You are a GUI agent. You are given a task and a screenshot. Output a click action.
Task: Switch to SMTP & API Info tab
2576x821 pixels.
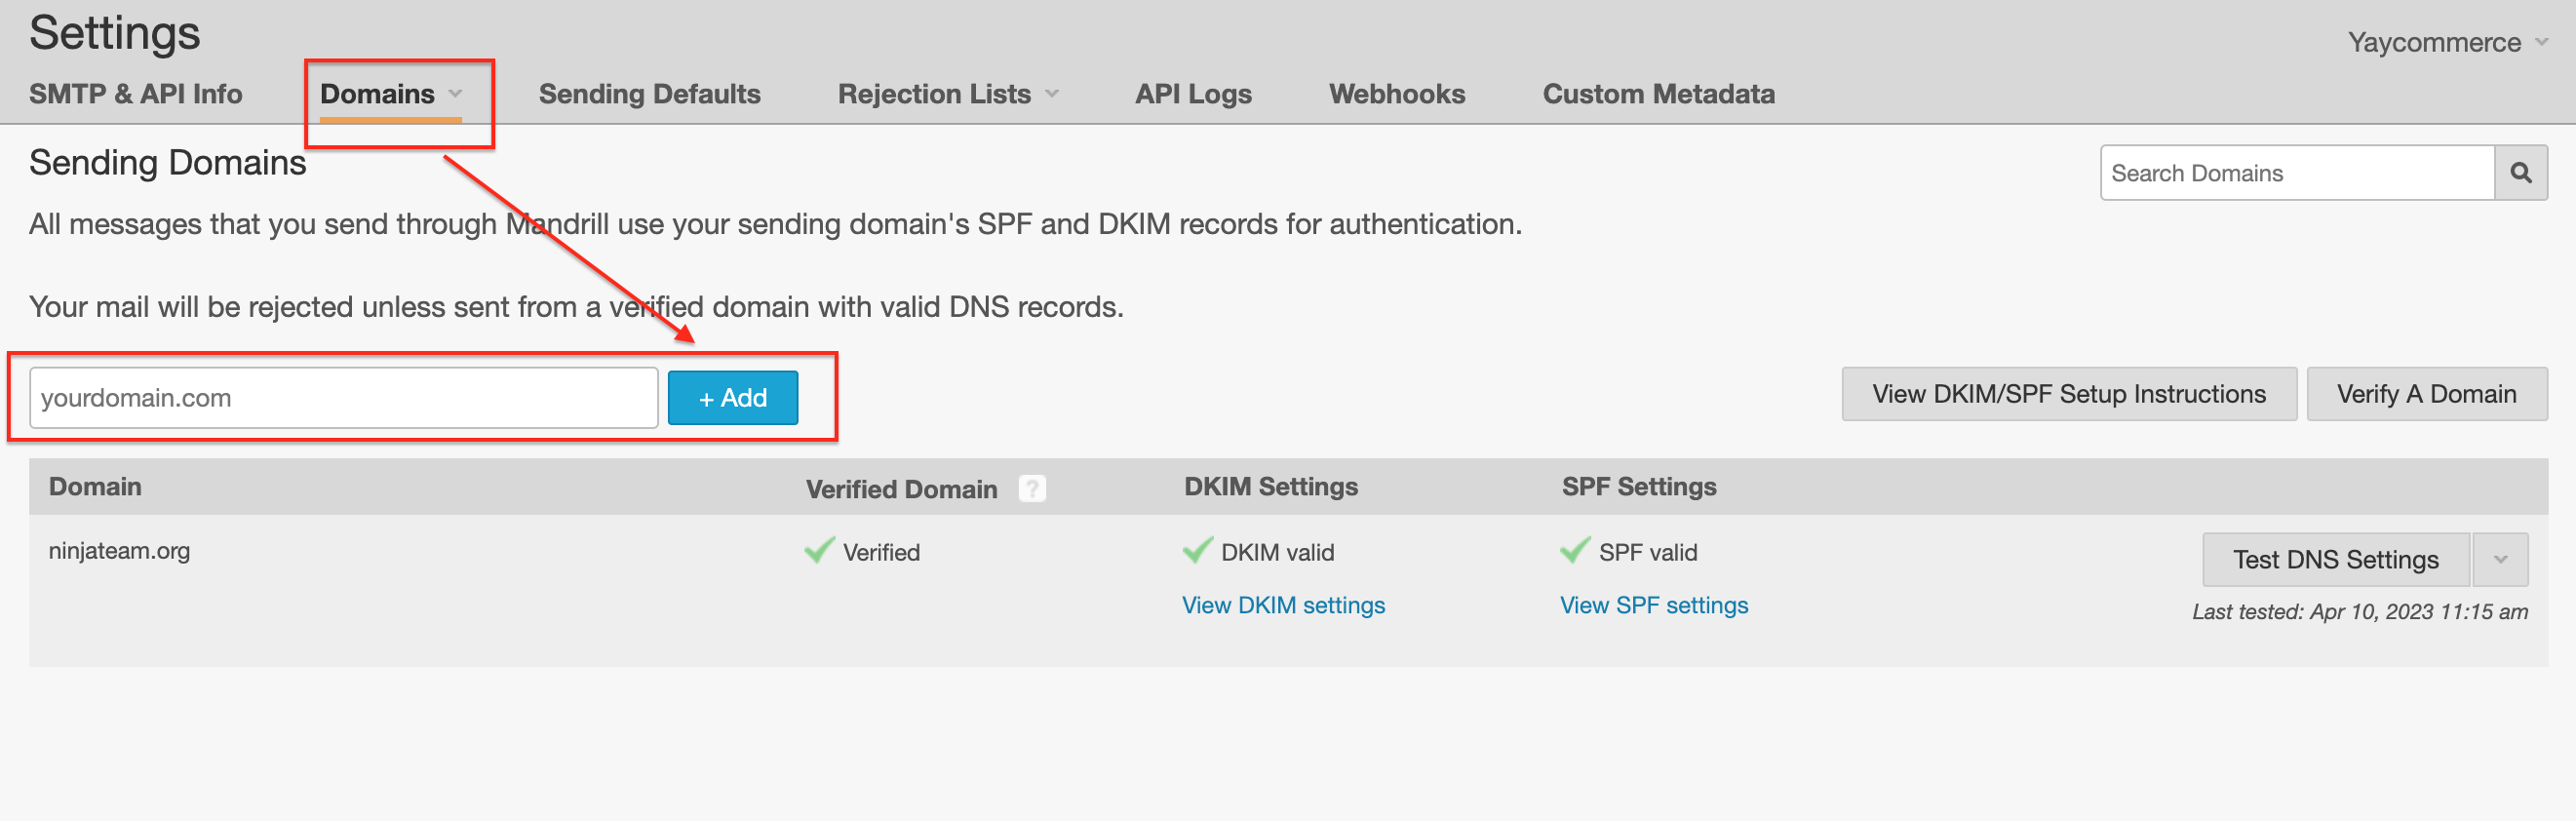click(135, 94)
